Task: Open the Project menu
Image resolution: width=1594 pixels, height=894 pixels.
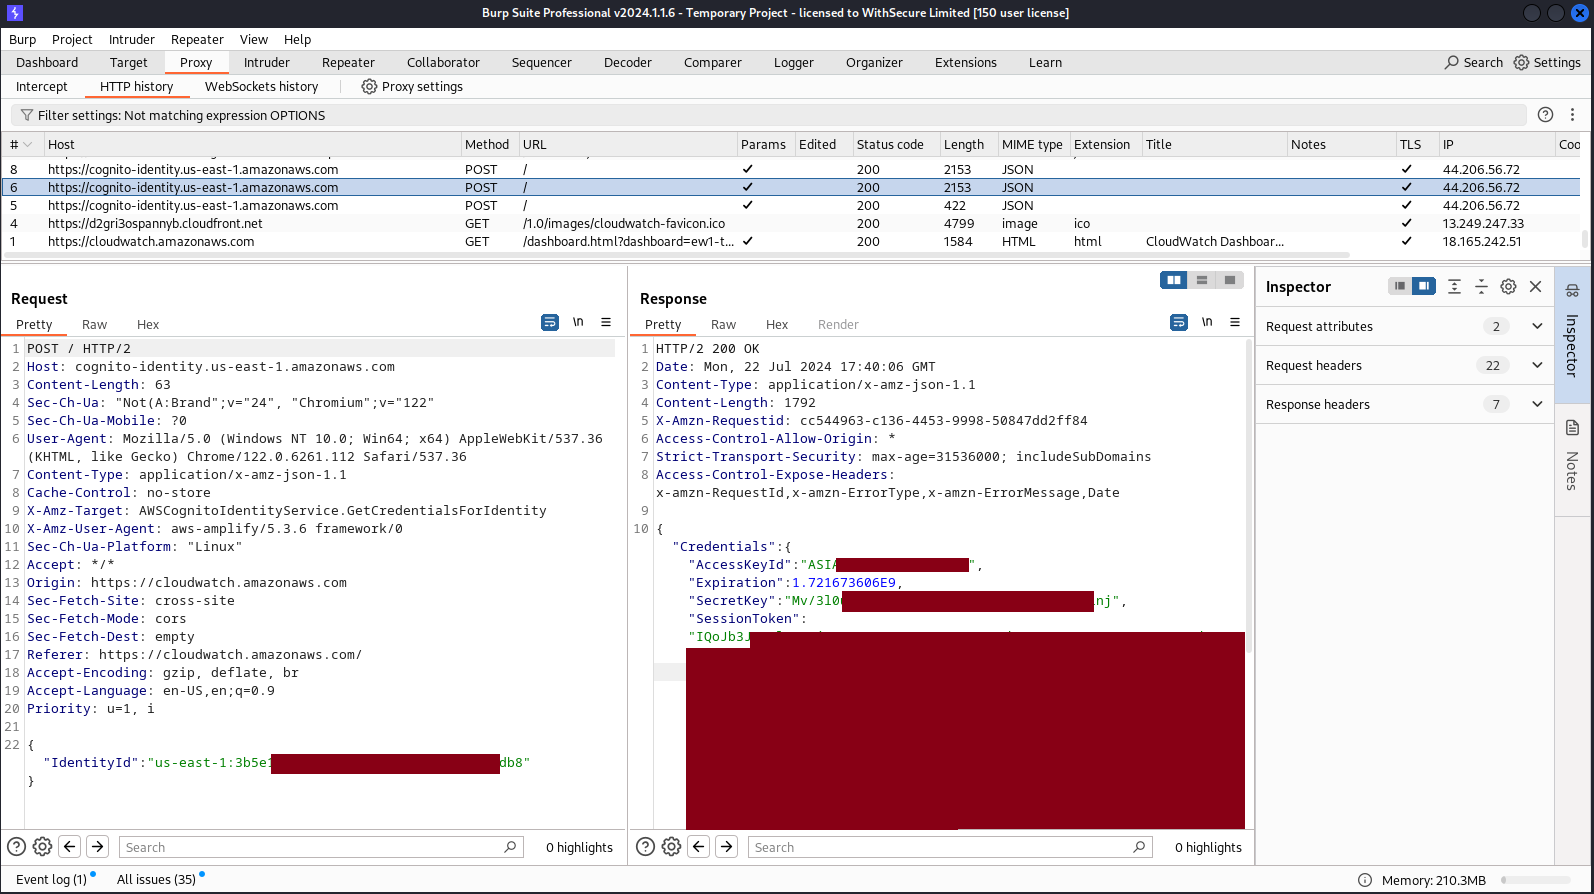Action: (72, 40)
